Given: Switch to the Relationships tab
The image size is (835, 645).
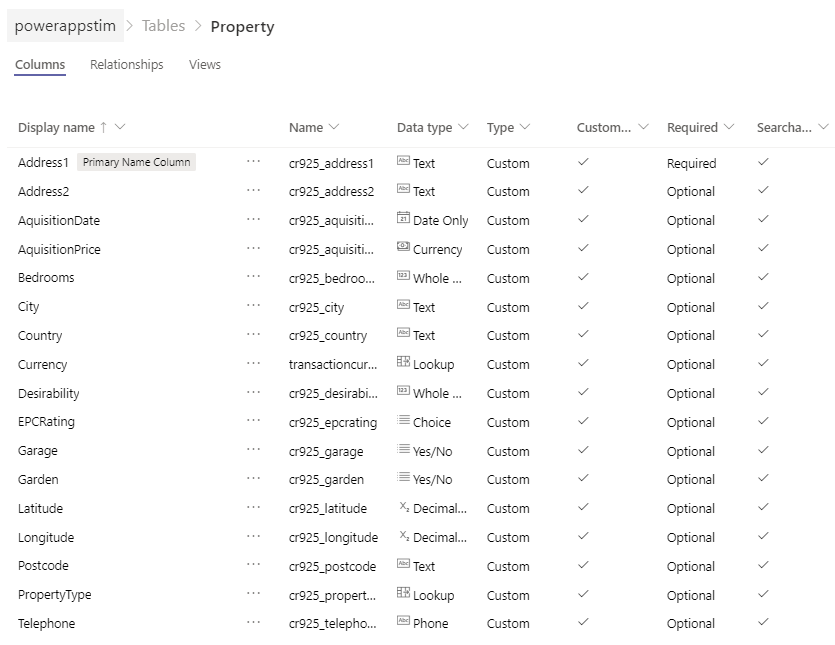Looking at the screenshot, I should pos(127,64).
